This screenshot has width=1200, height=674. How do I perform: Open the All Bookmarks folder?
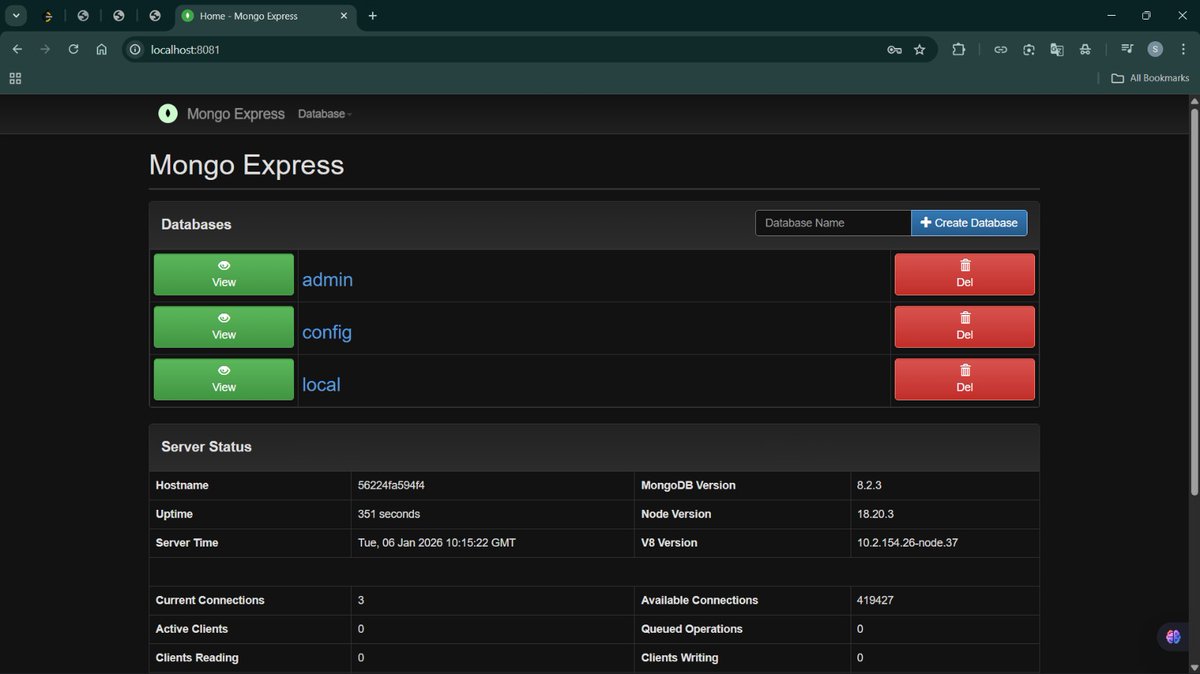(1150, 78)
